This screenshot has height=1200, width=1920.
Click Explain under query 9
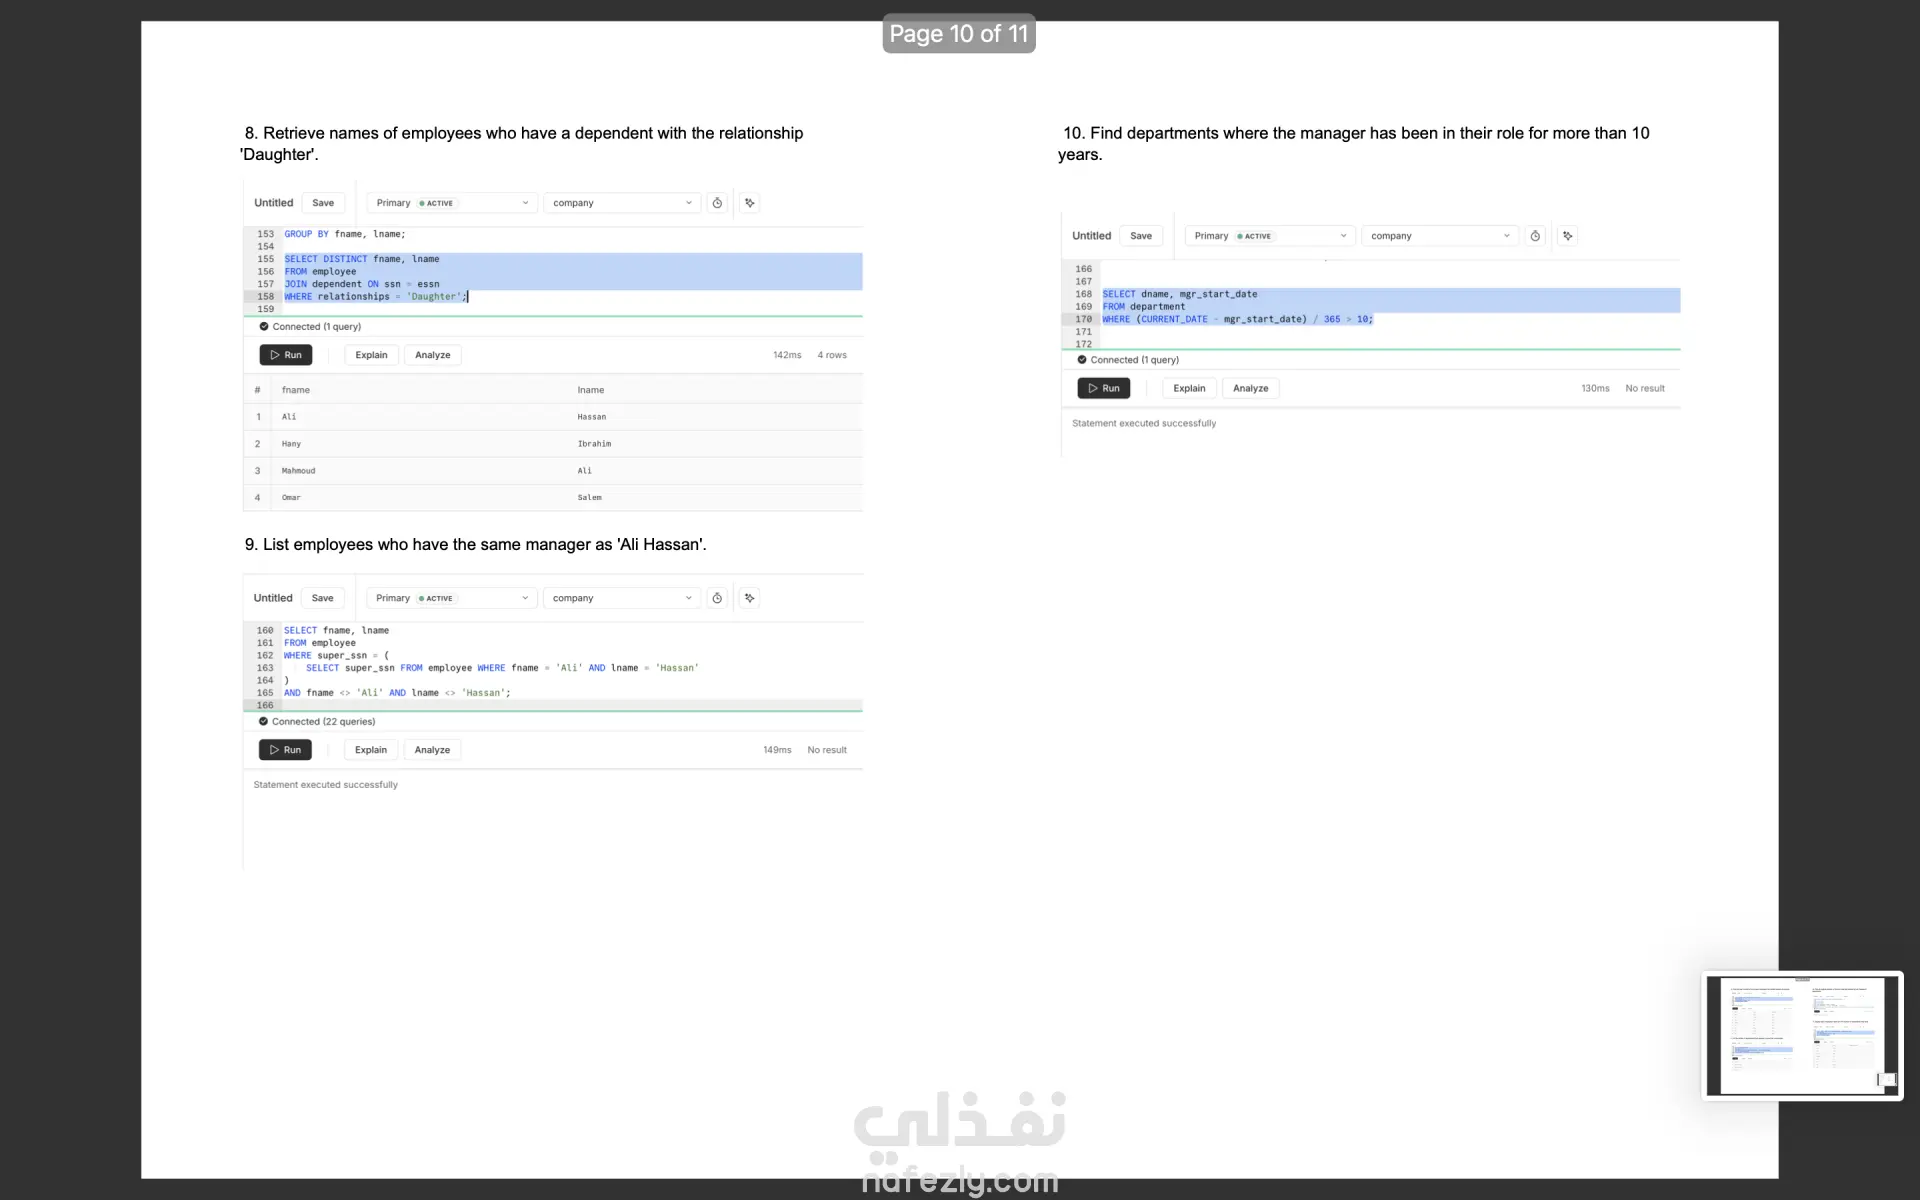click(371, 750)
